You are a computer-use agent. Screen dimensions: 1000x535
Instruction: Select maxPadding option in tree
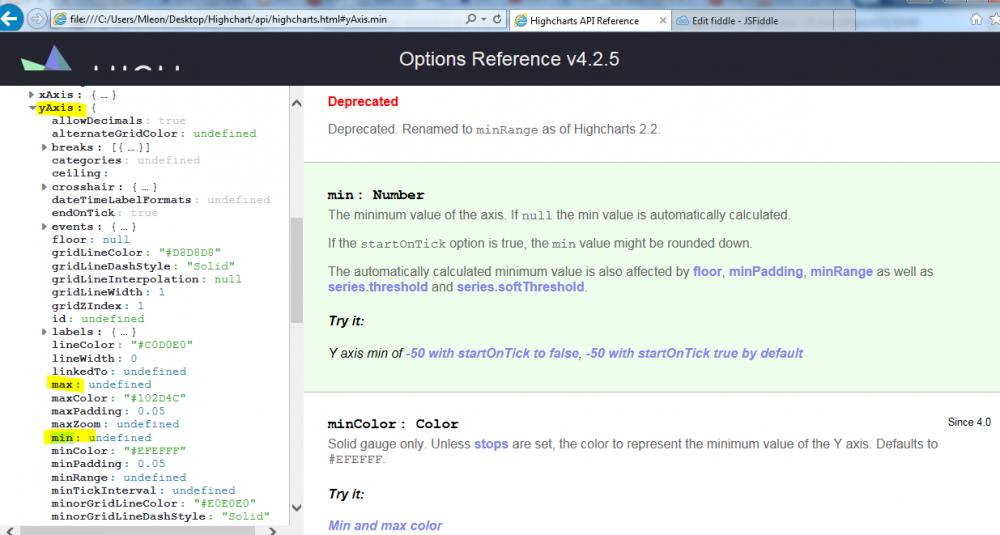[x=86, y=411]
